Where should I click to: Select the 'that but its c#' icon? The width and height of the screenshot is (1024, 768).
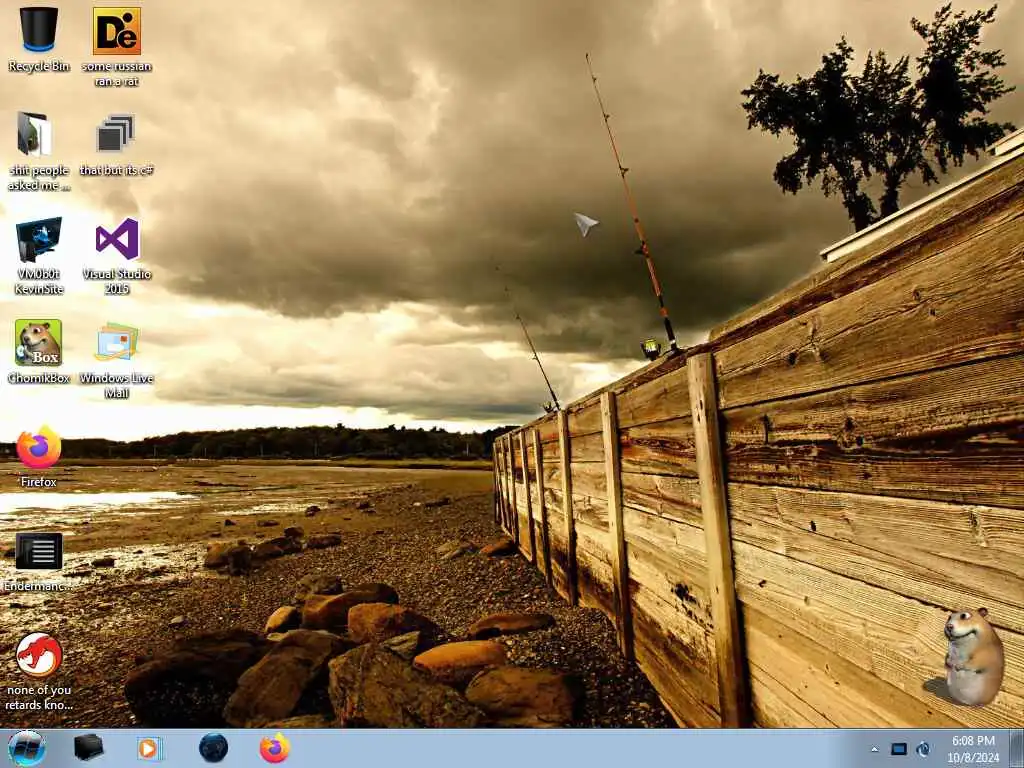click(x=117, y=144)
